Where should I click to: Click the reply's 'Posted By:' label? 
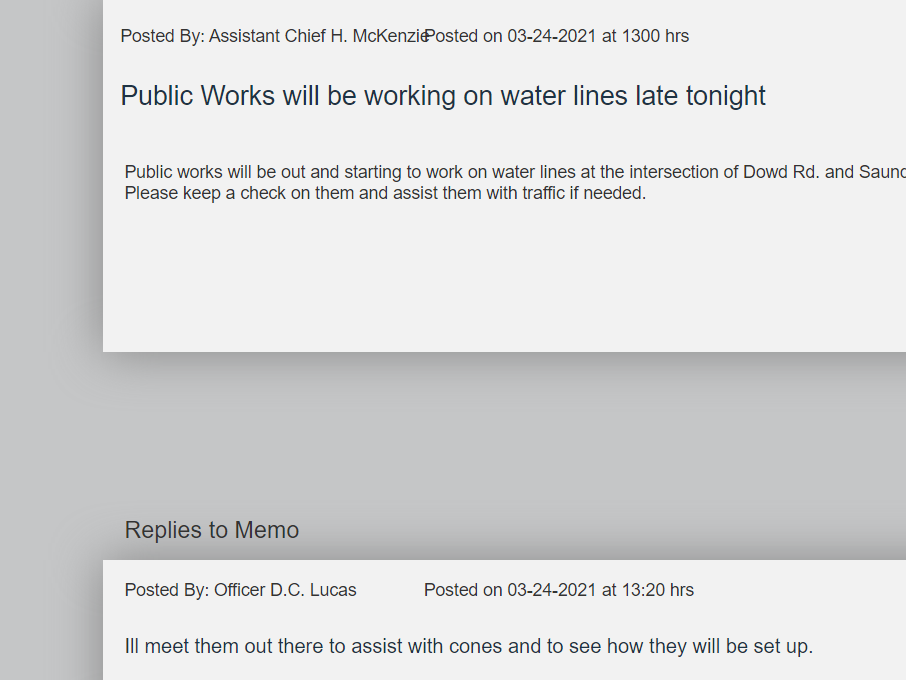pos(166,590)
